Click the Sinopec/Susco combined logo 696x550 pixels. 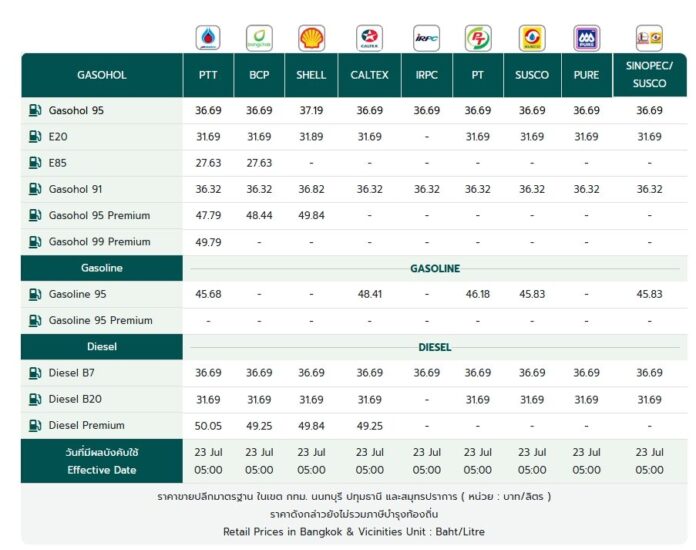click(649, 38)
